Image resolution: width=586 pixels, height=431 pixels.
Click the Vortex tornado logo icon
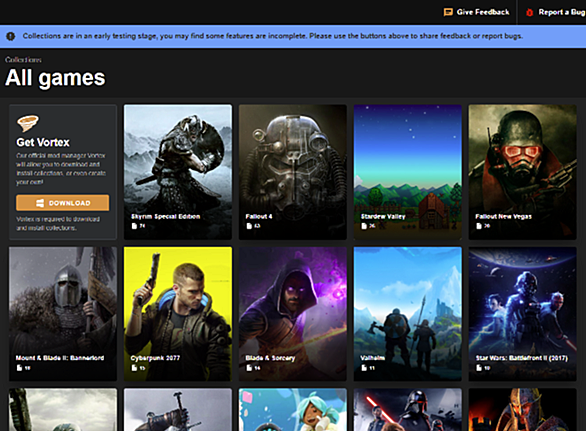28,123
